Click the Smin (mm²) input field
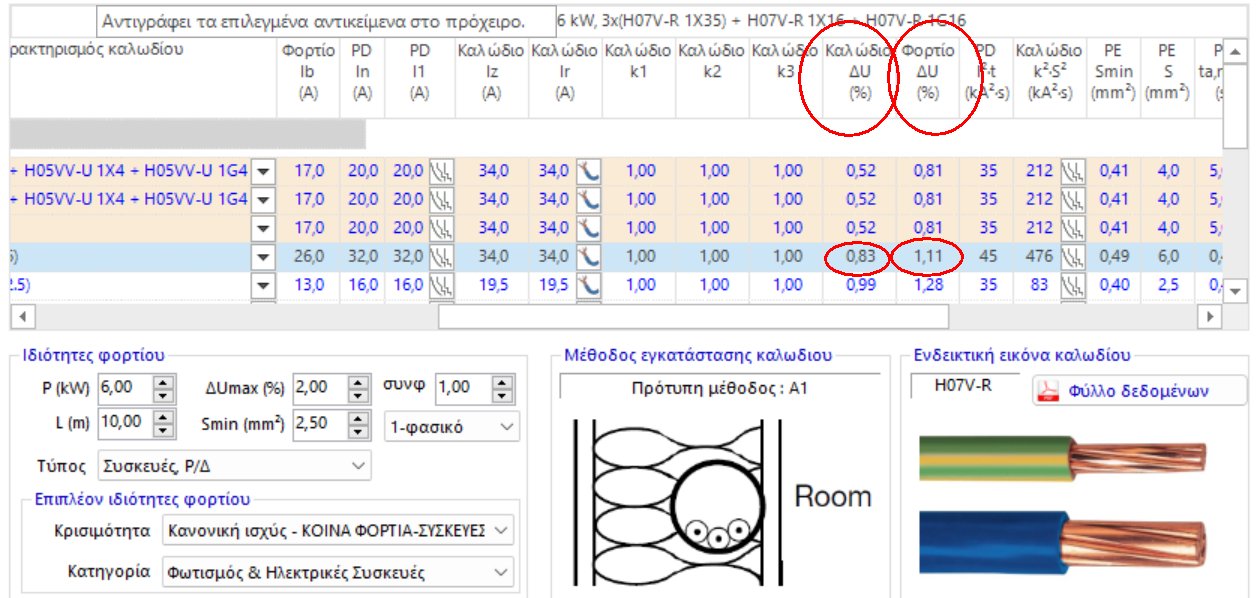The image size is (1256, 598). click(x=318, y=424)
